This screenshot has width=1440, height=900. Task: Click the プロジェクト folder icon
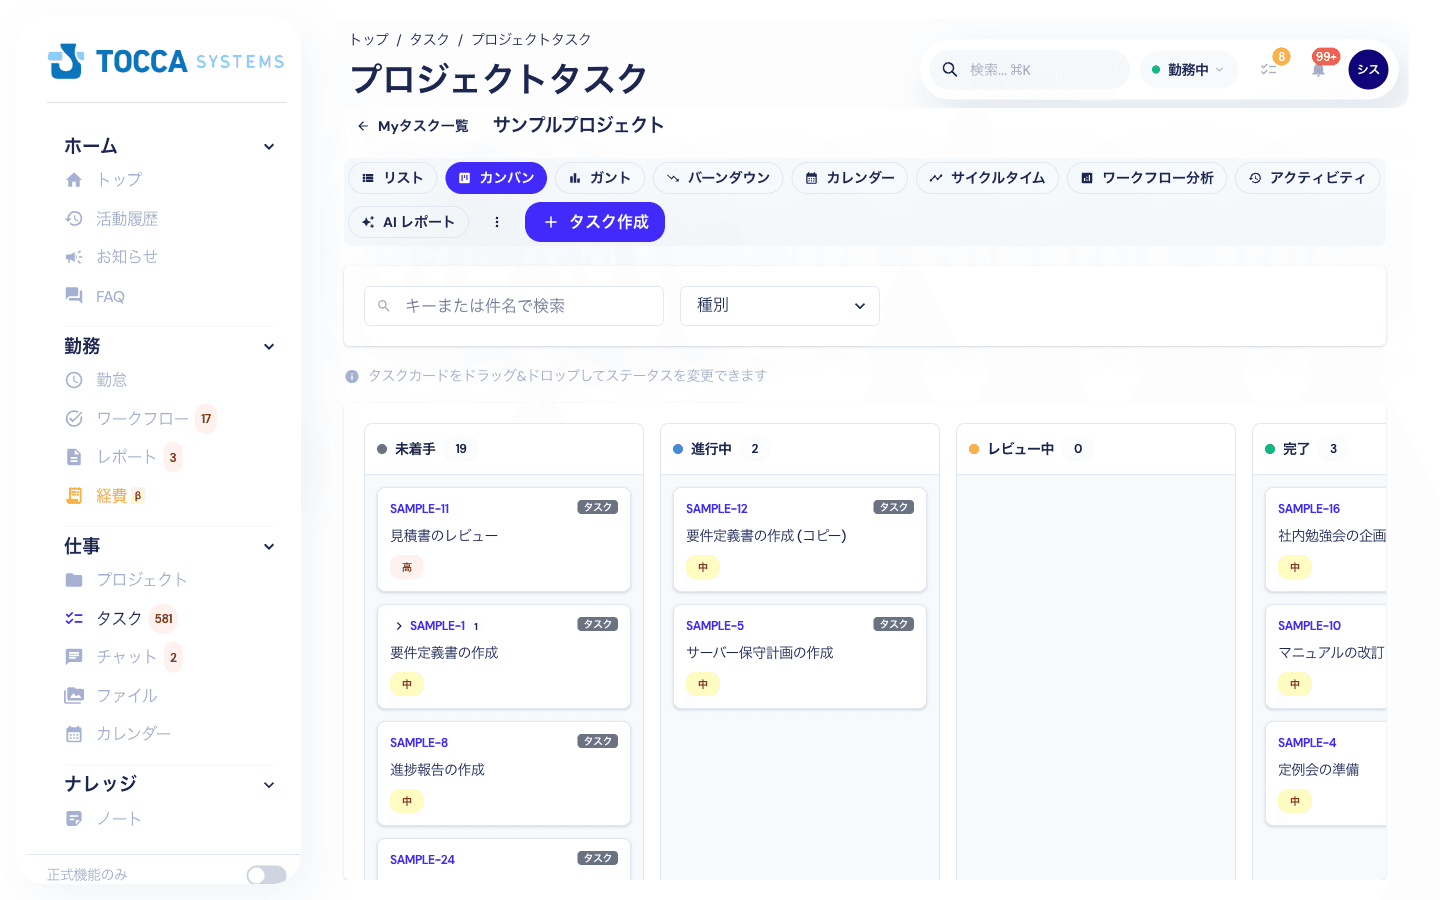click(74, 580)
